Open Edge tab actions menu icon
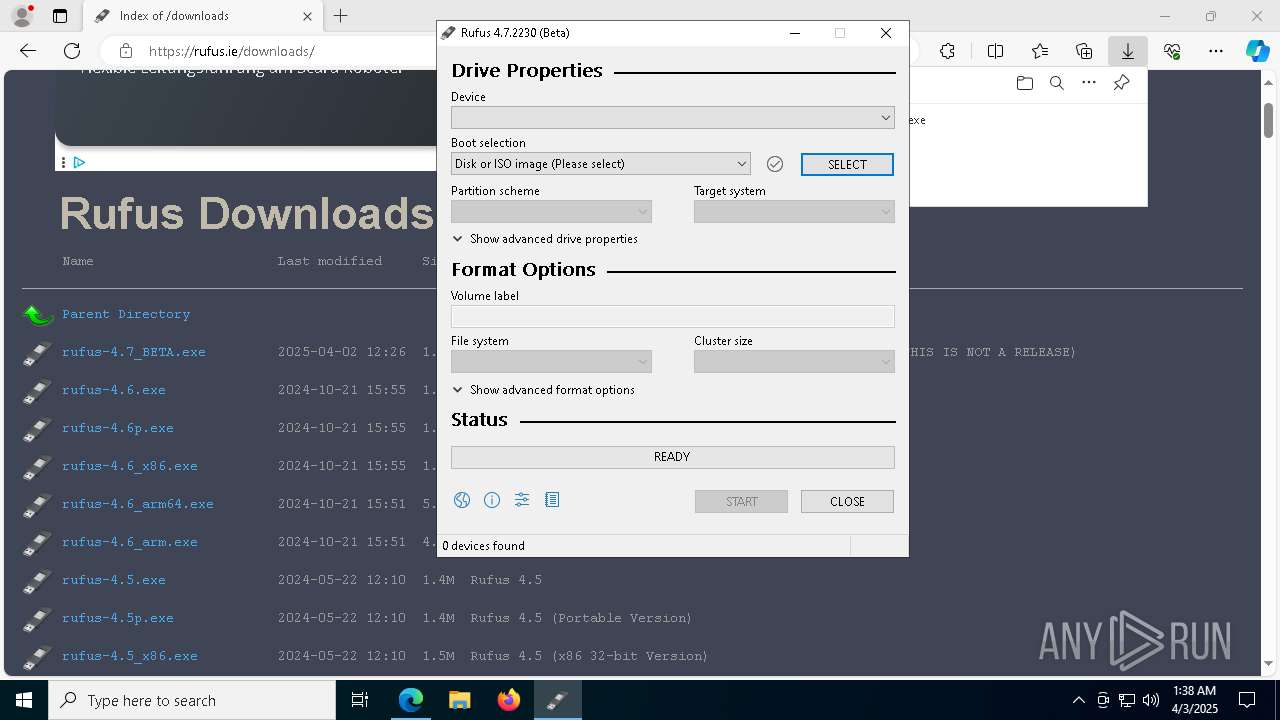This screenshot has height=720, width=1280. click(x=60, y=16)
